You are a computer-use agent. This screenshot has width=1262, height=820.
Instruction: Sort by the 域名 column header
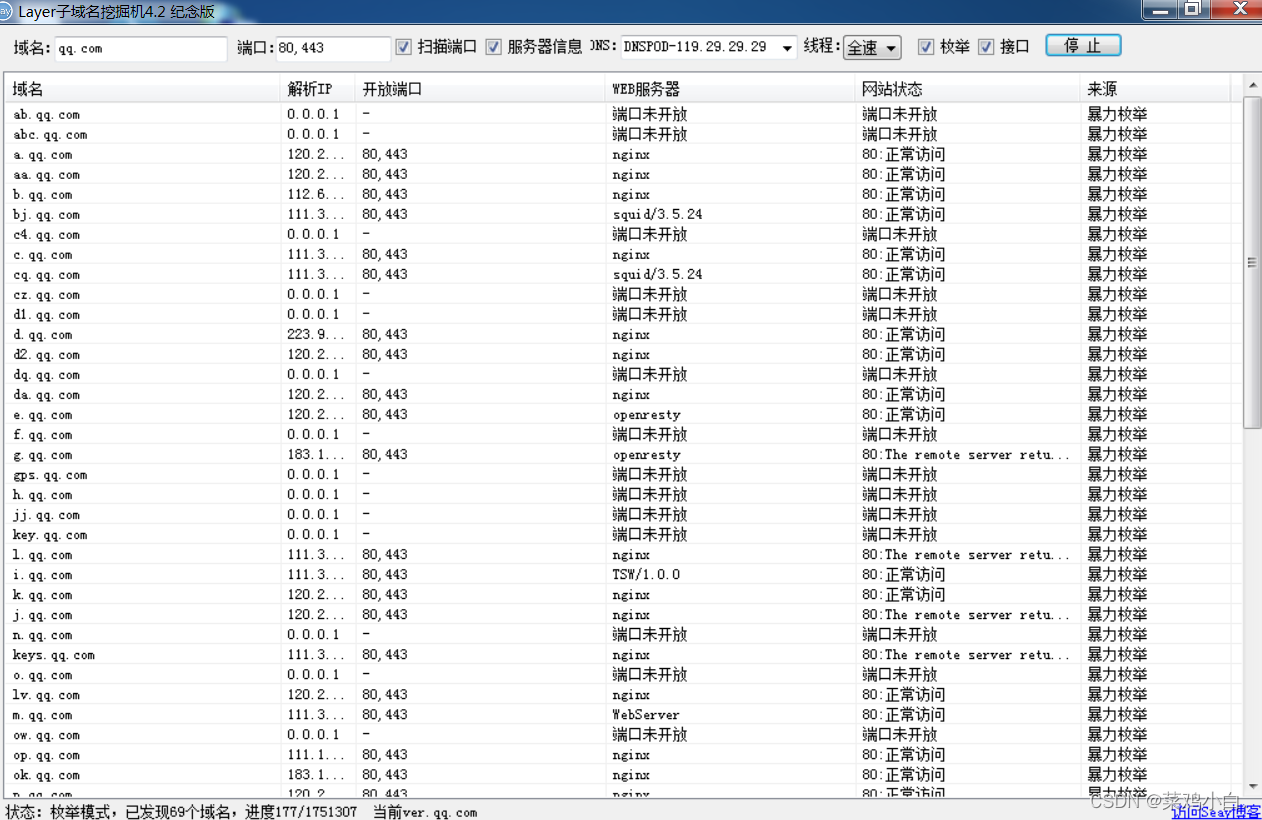click(143, 89)
